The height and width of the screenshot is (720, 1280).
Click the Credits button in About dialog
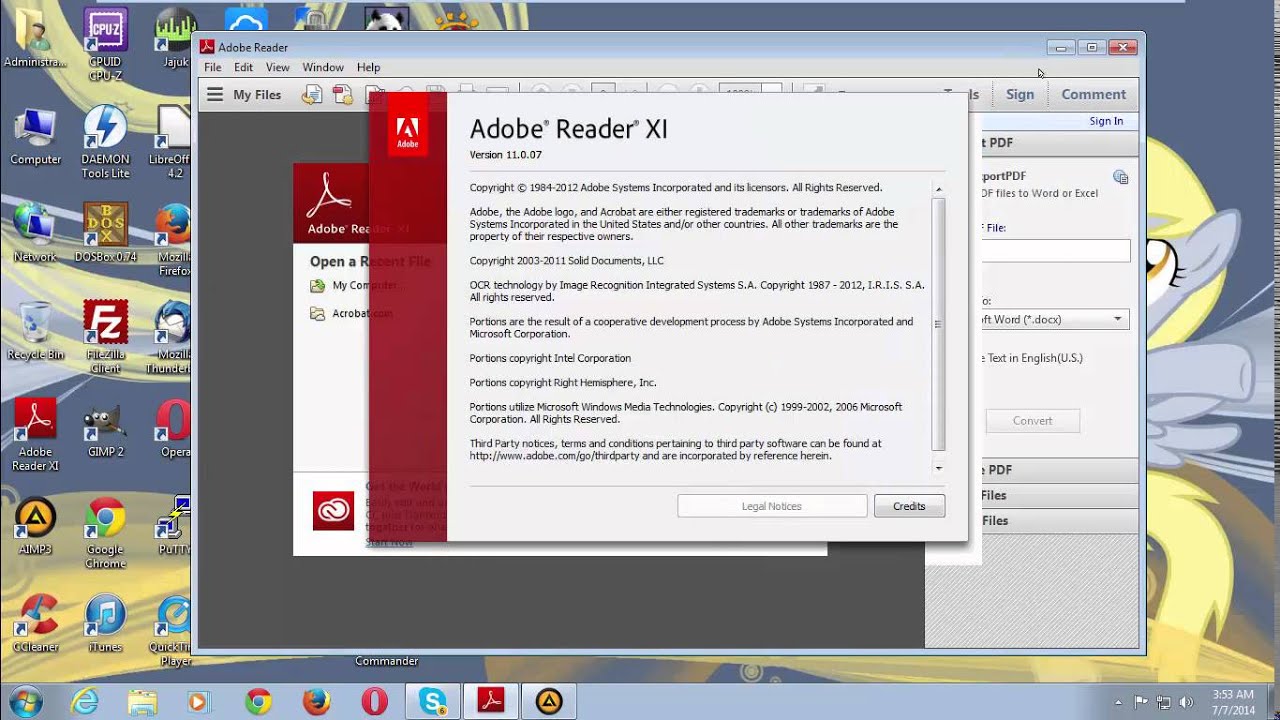(909, 506)
